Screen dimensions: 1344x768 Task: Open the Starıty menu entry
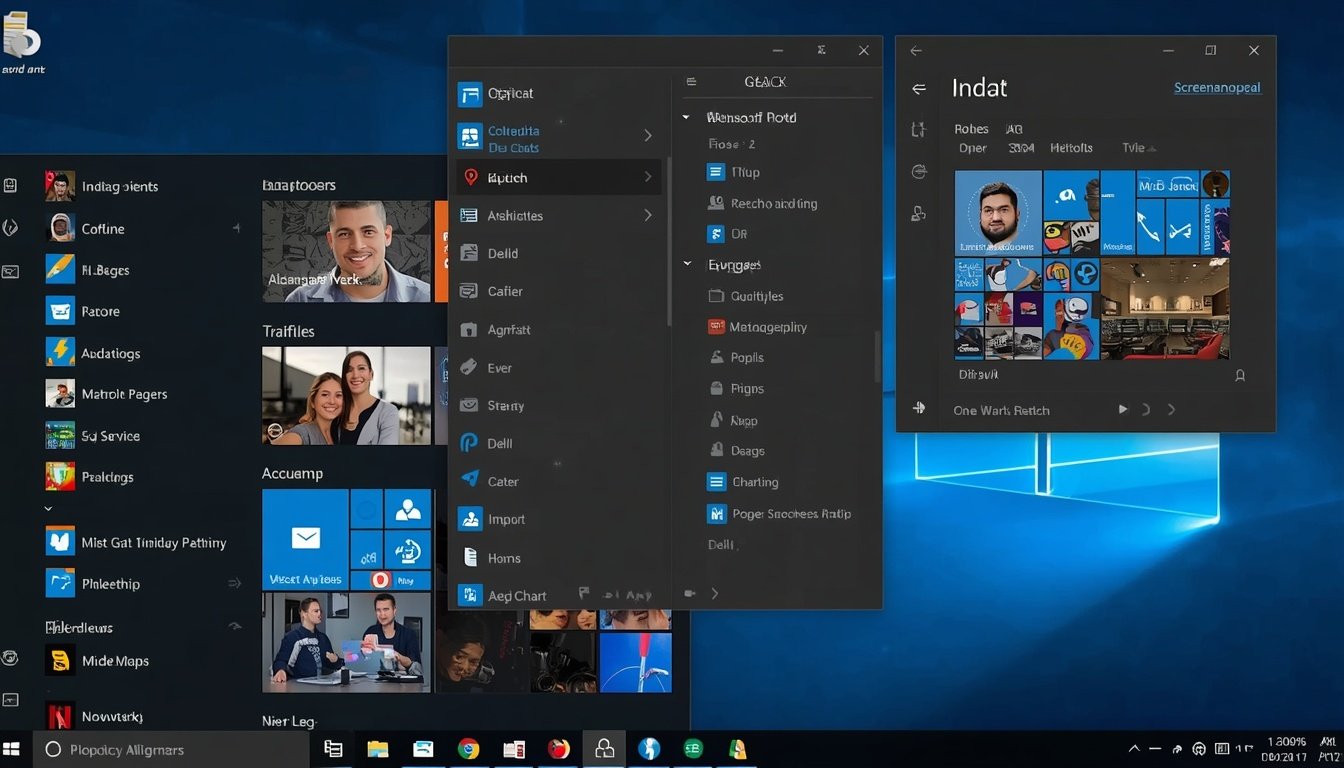point(558,405)
